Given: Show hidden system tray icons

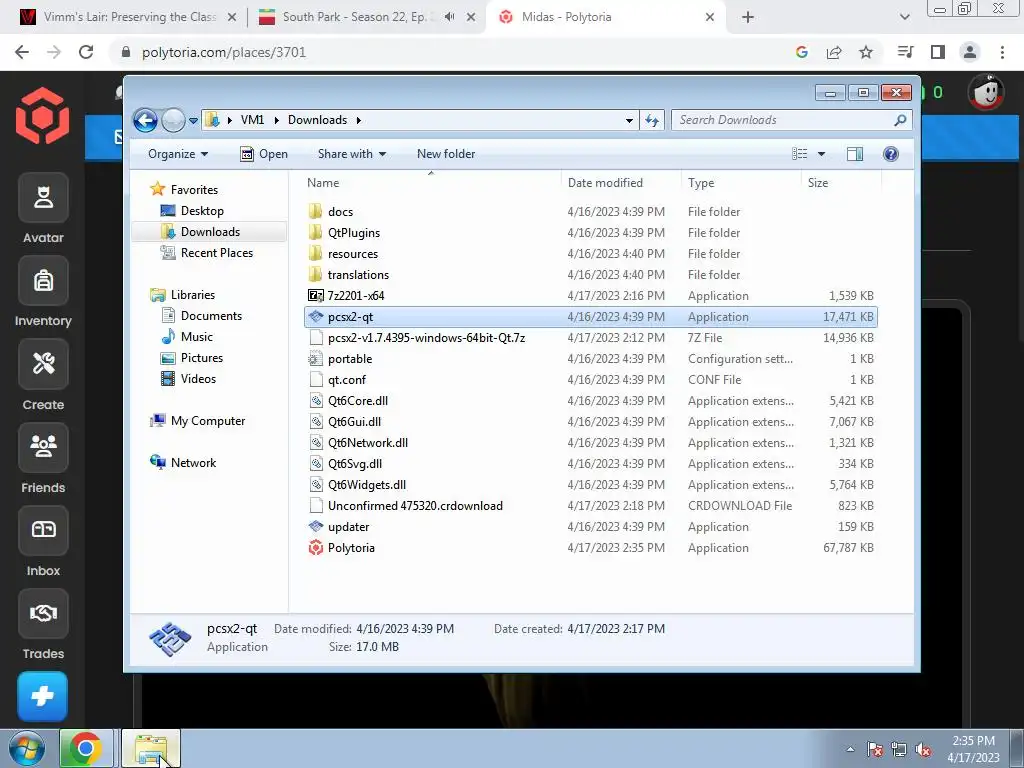Looking at the screenshot, I should (850, 750).
